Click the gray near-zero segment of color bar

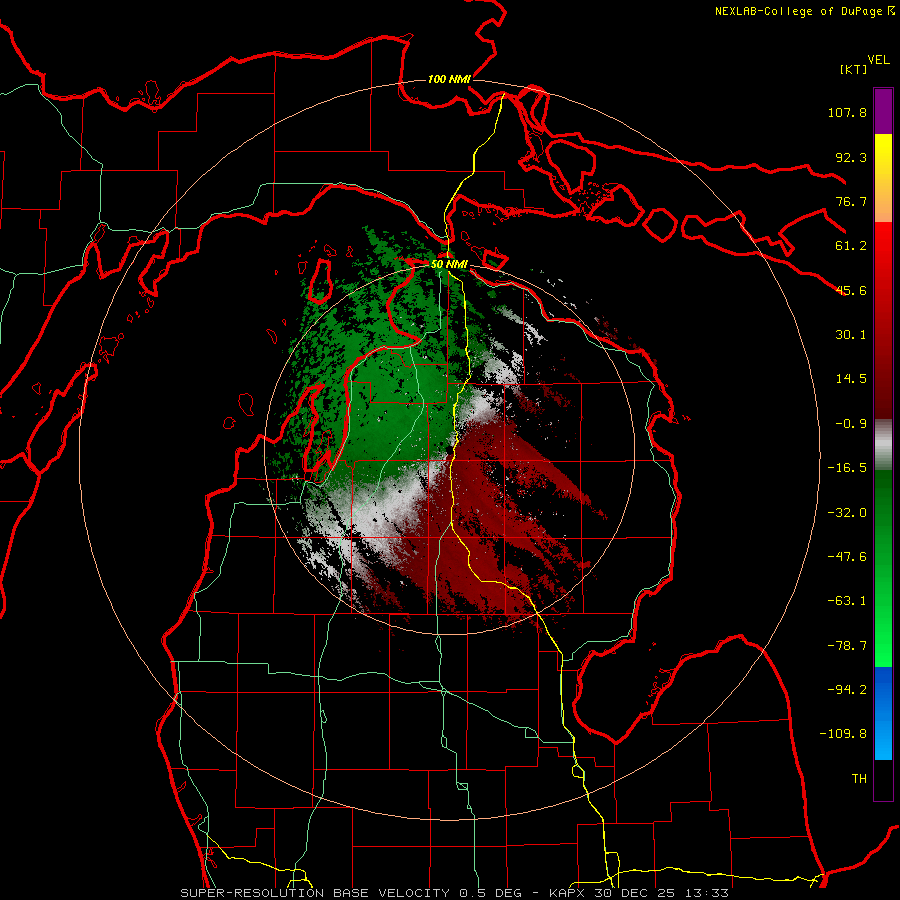coord(883,445)
